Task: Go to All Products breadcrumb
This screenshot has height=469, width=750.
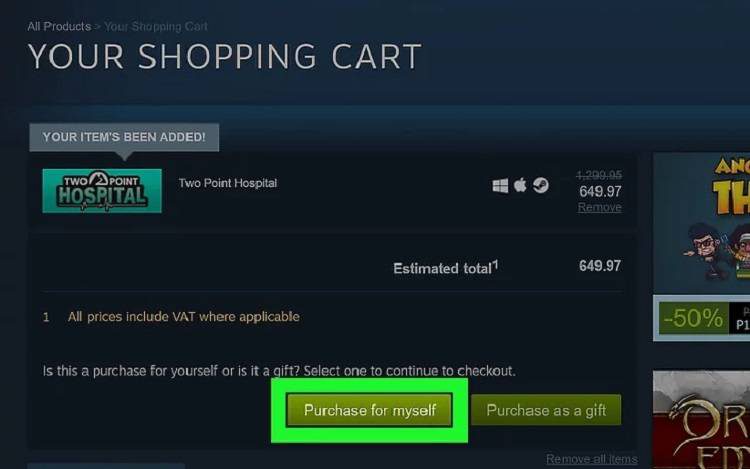Action: click(59, 26)
